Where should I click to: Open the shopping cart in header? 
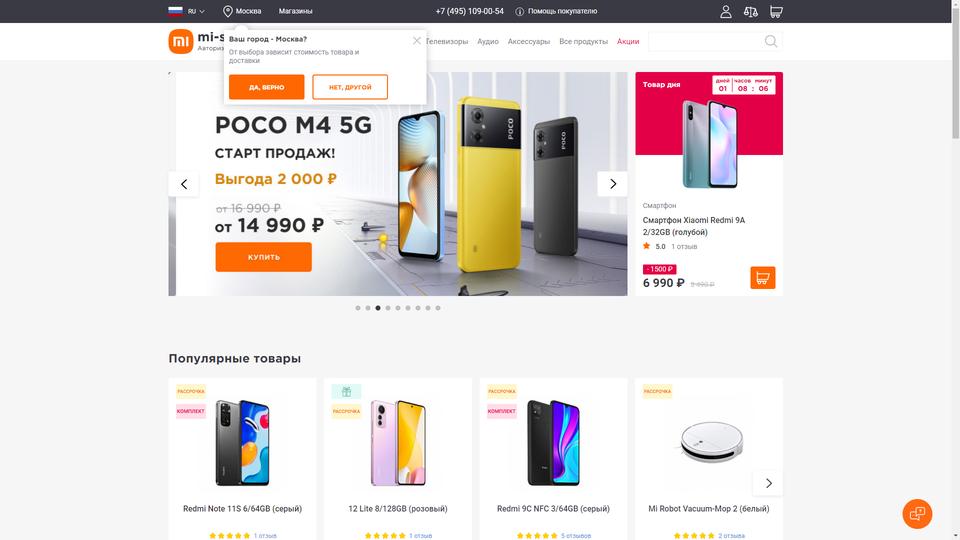[x=776, y=12]
